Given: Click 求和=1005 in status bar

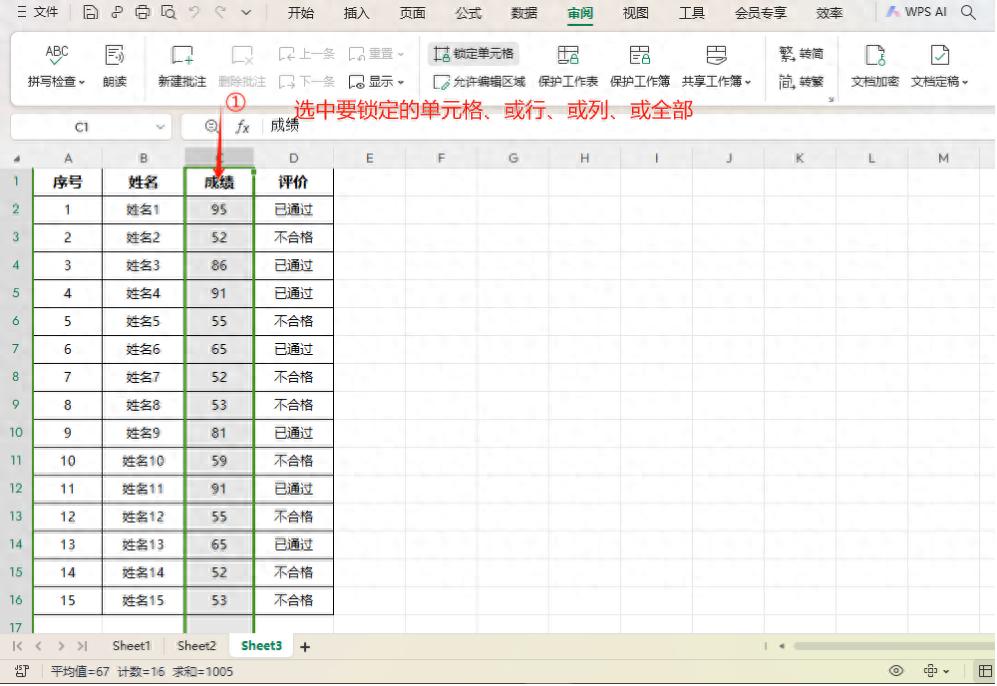Looking at the screenshot, I should (203, 671).
